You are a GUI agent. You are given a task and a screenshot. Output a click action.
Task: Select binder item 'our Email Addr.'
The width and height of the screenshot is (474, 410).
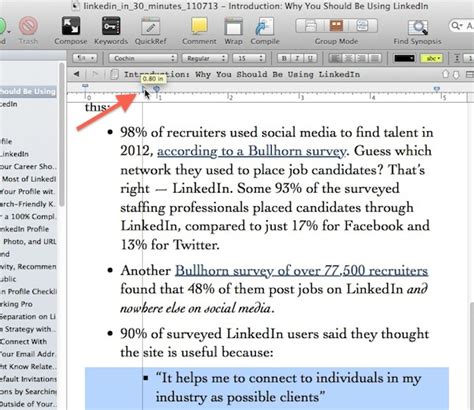pos(28,354)
